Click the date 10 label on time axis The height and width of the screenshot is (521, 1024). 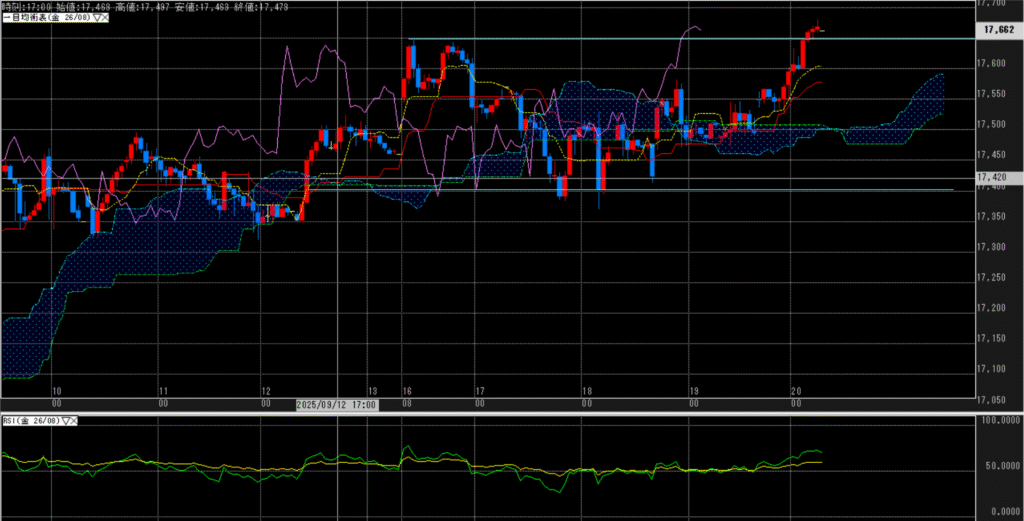point(57,391)
